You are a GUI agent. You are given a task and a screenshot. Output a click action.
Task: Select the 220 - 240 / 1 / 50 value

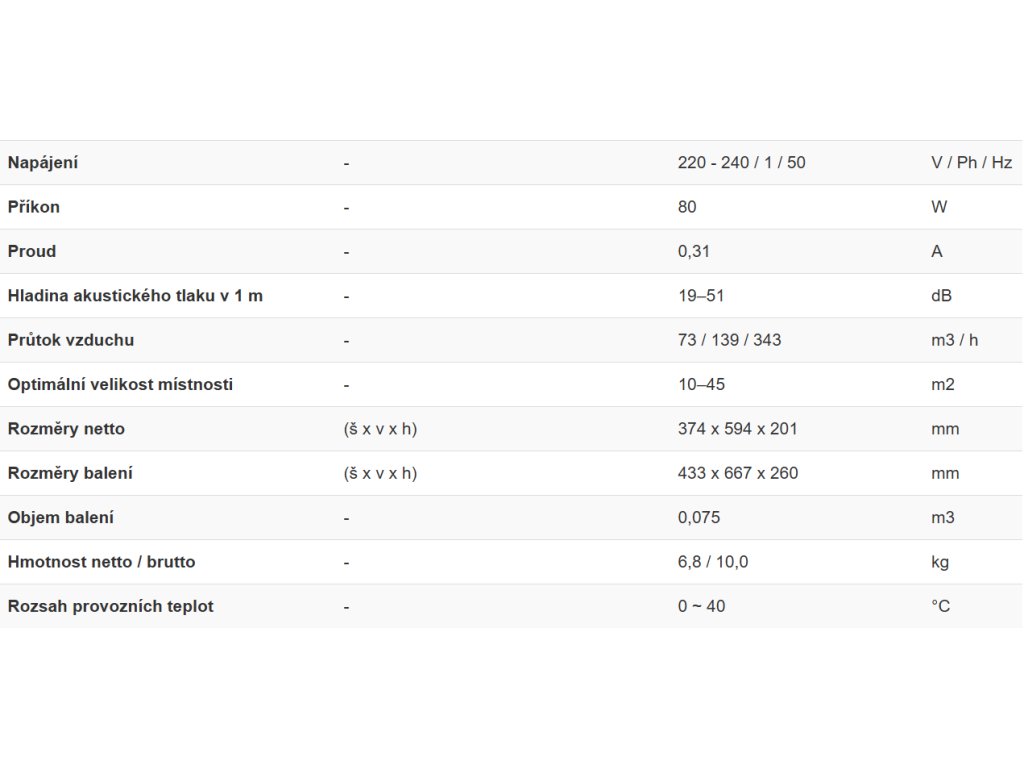[x=741, y=163]
